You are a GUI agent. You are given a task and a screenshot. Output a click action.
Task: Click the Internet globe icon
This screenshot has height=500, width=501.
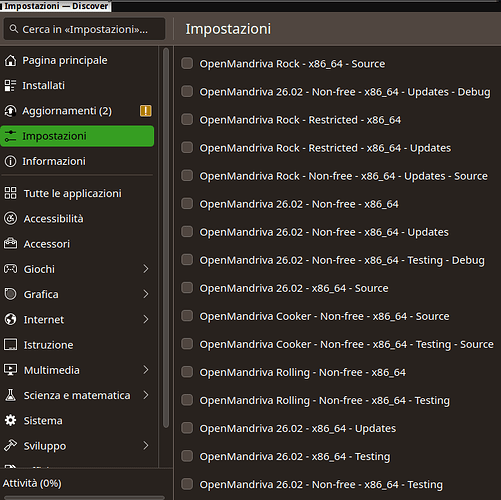point(10,319)
